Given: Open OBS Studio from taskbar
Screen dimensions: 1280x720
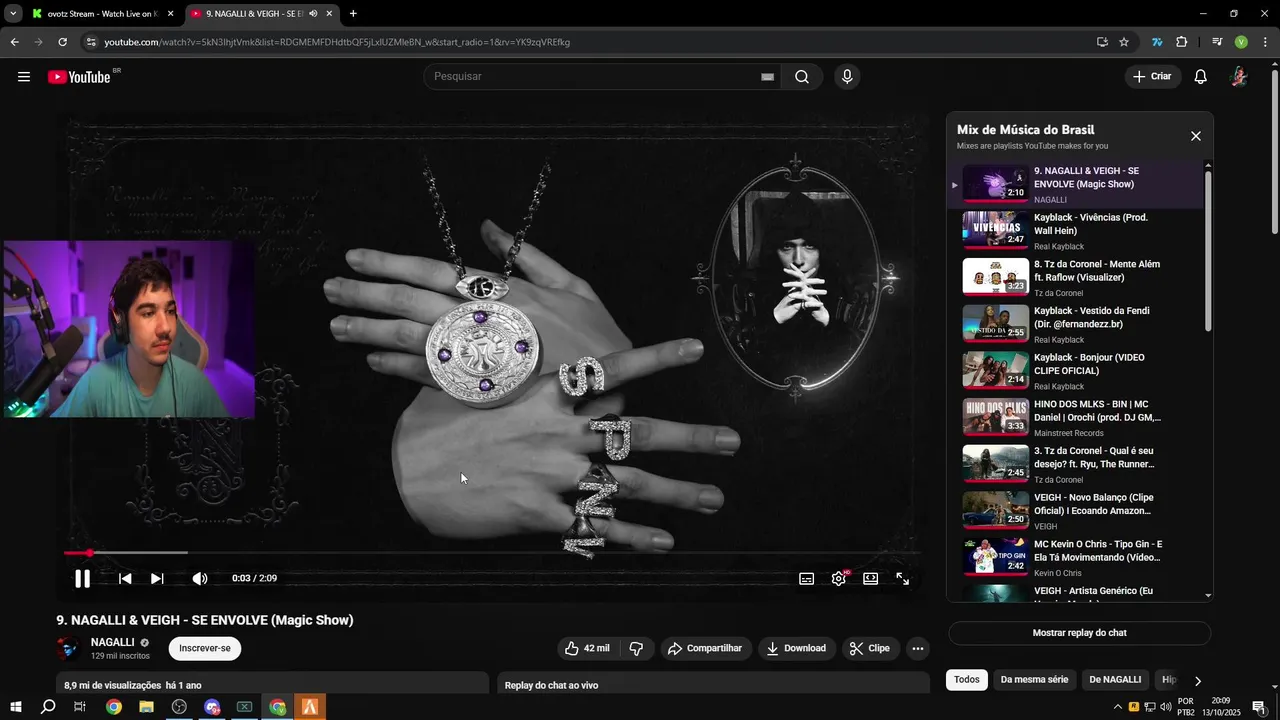Looking at the screenshot, I should tap(179, 707).
